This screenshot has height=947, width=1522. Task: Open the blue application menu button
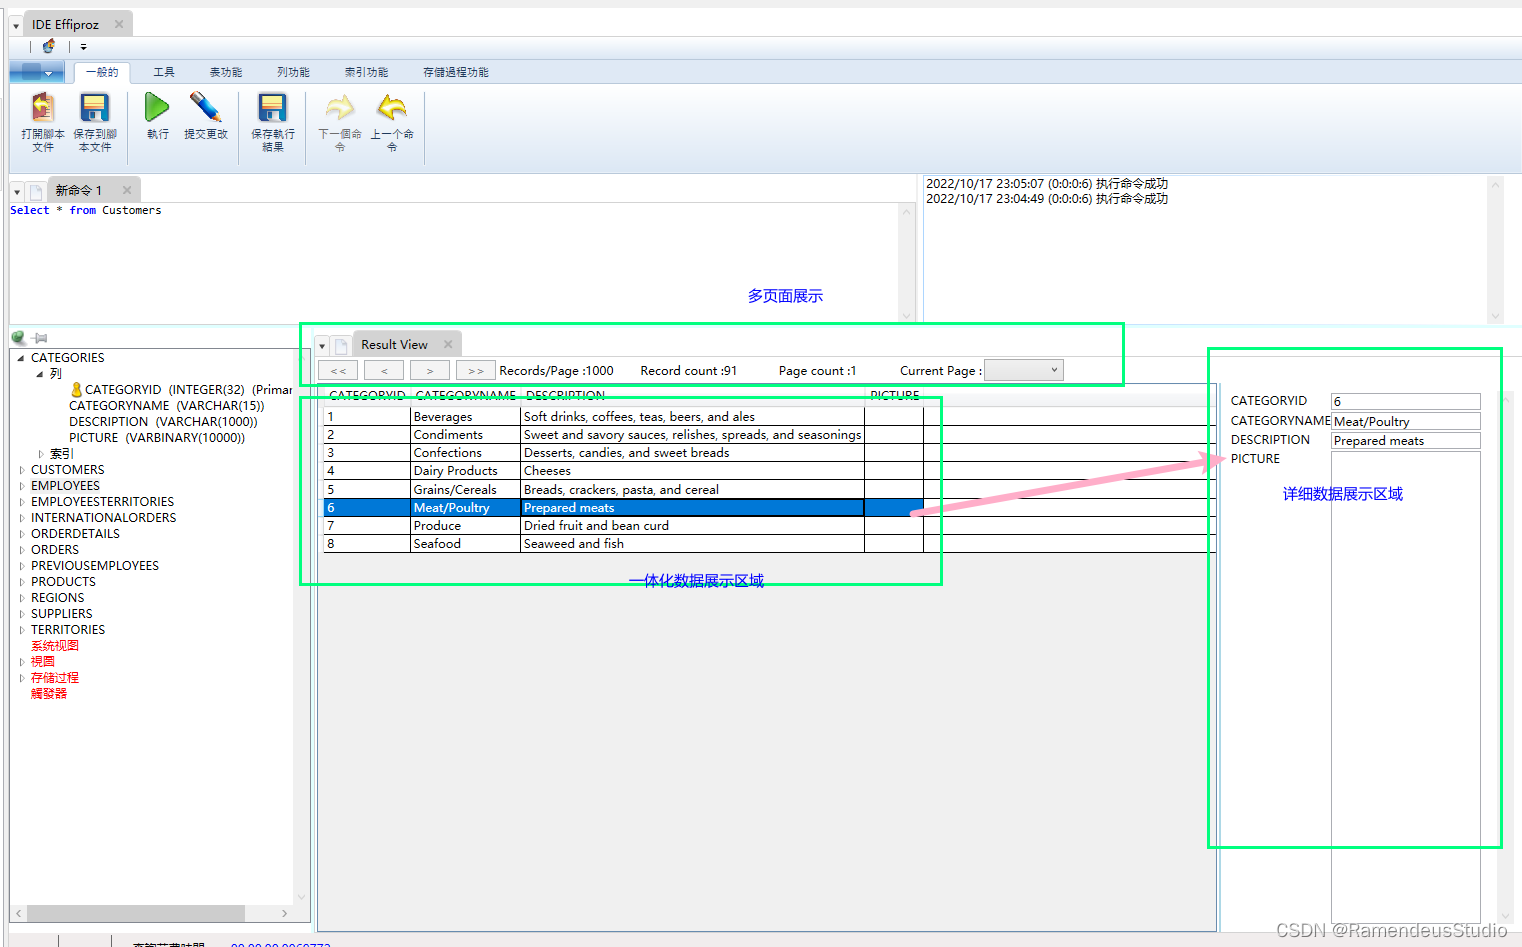(37, 72)
